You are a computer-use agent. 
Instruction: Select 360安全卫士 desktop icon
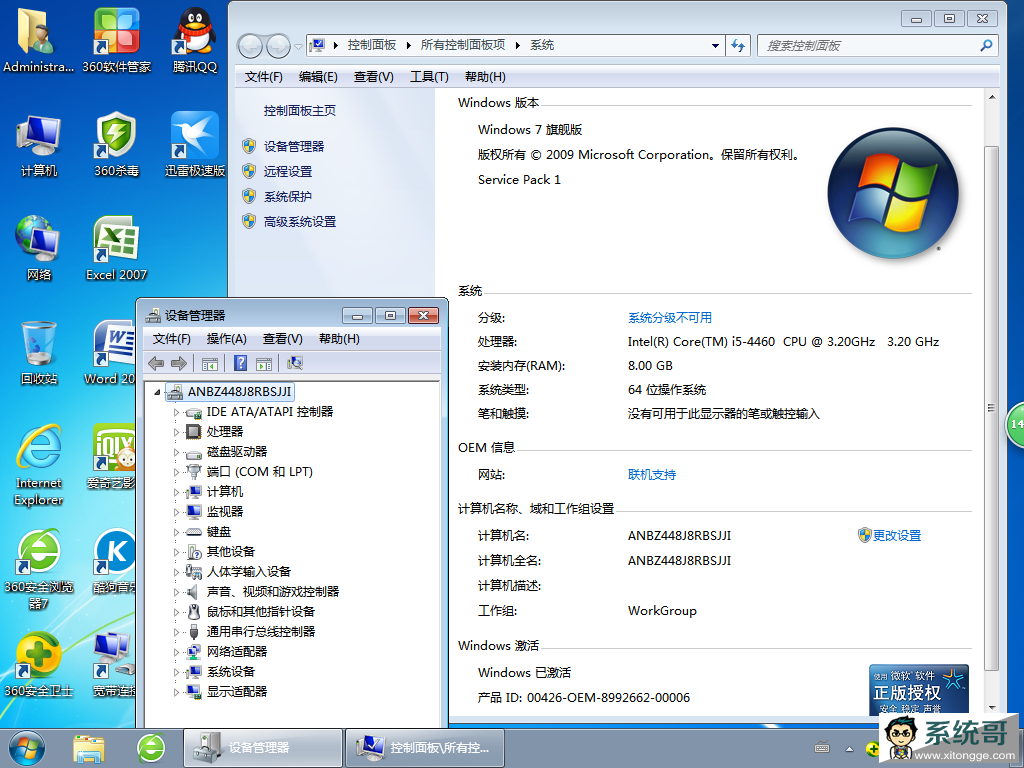pyautogui.click(x=39, y=665)
